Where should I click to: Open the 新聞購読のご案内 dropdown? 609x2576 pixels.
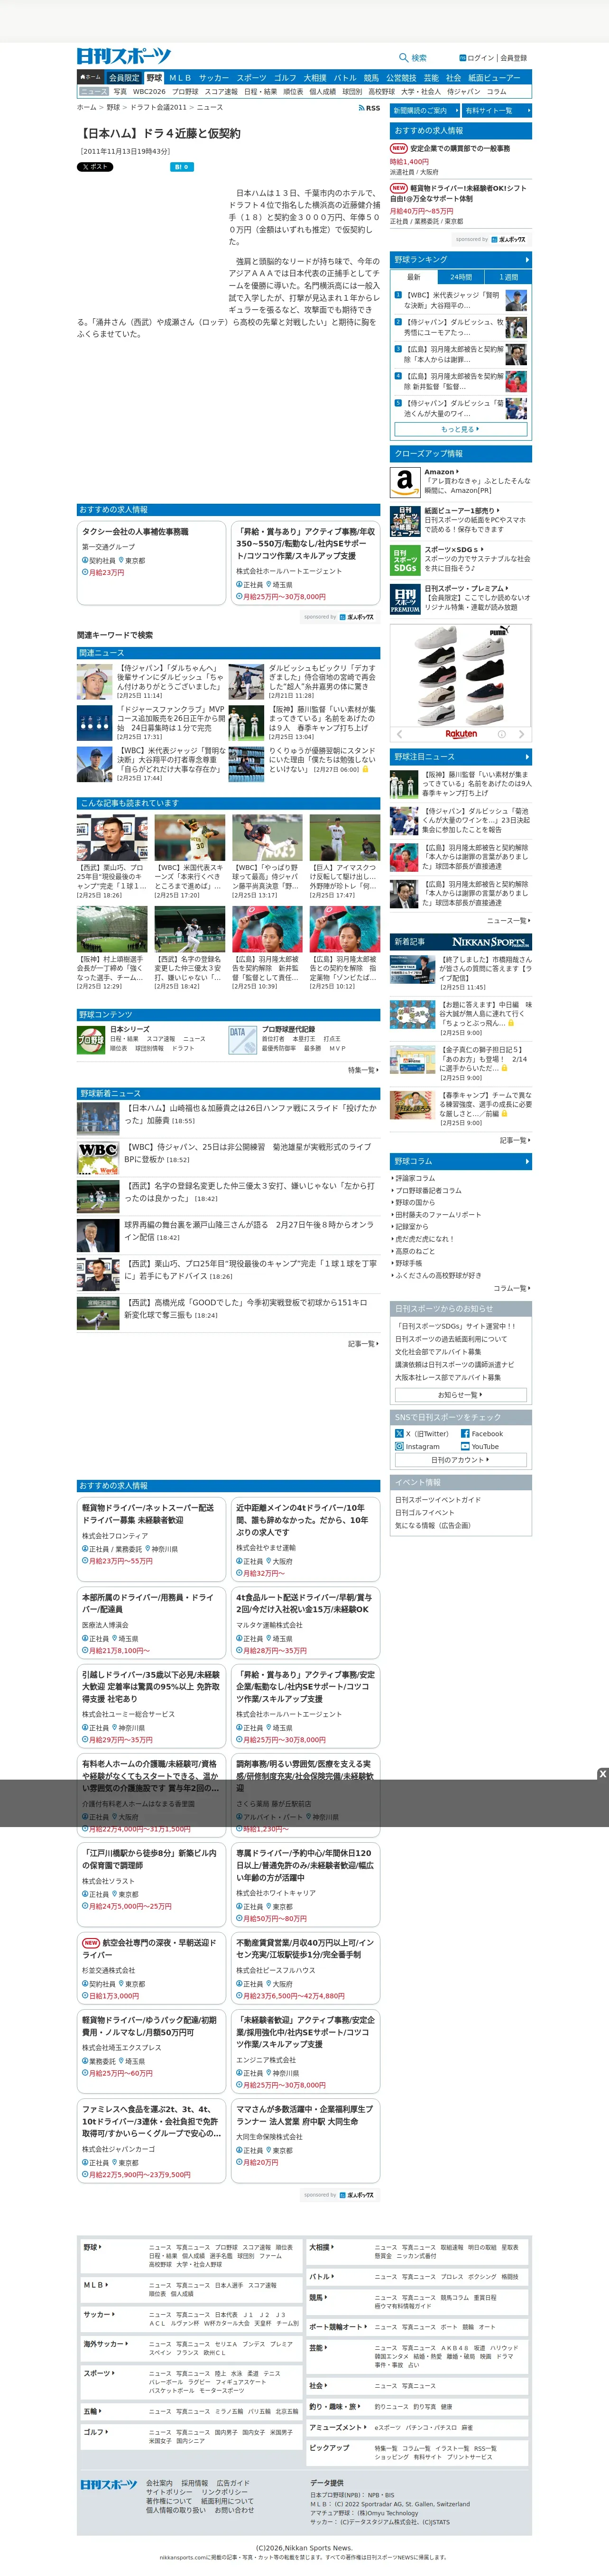[425, 110]
